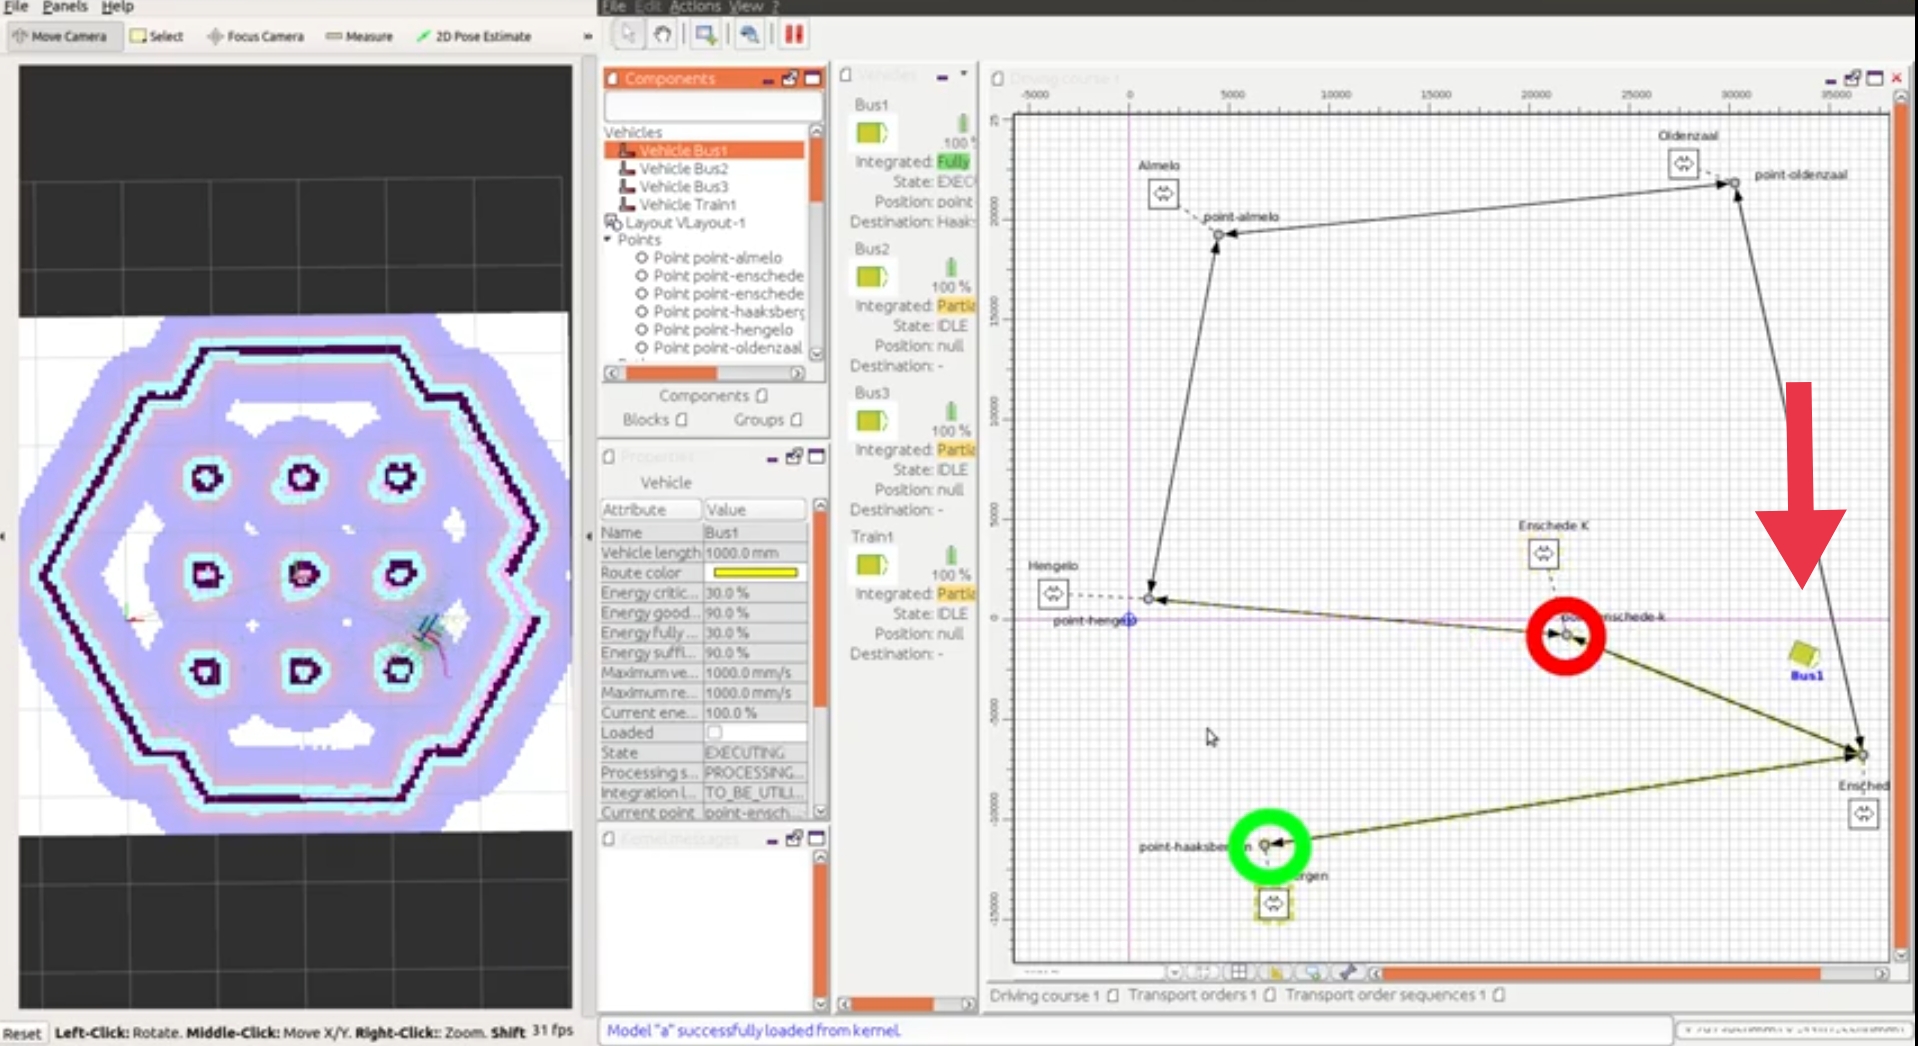Click the Focus Camera tool
This screenshot has width=1918, height=1046.
coord(254,36)
